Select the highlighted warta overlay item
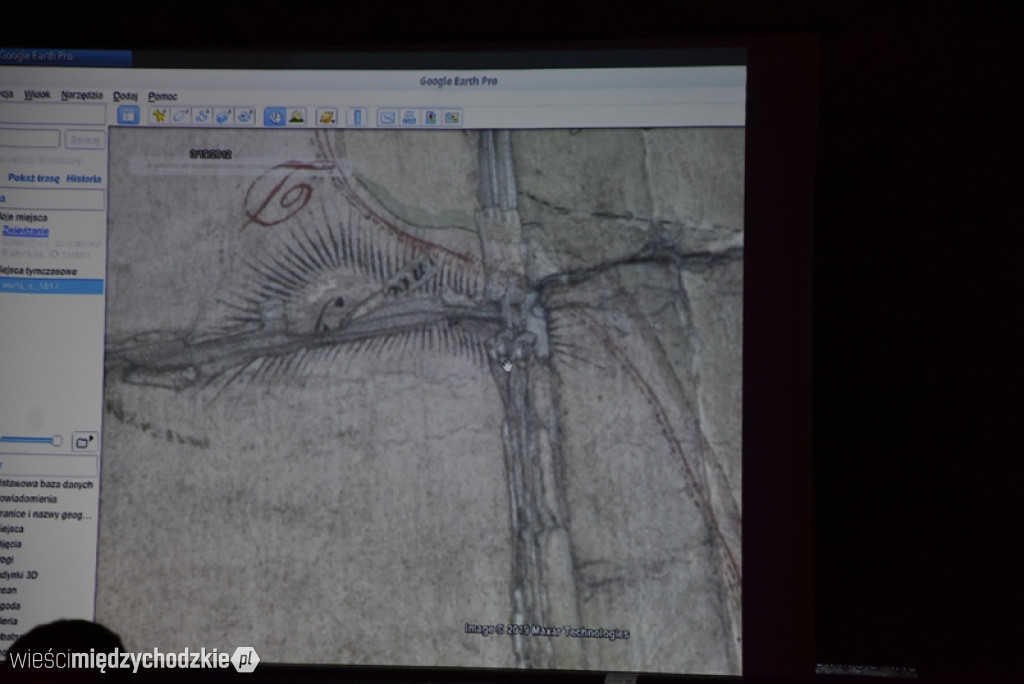Image resolution: width=1024 pixels, height=684 pixels. click(x=52, y=286)
